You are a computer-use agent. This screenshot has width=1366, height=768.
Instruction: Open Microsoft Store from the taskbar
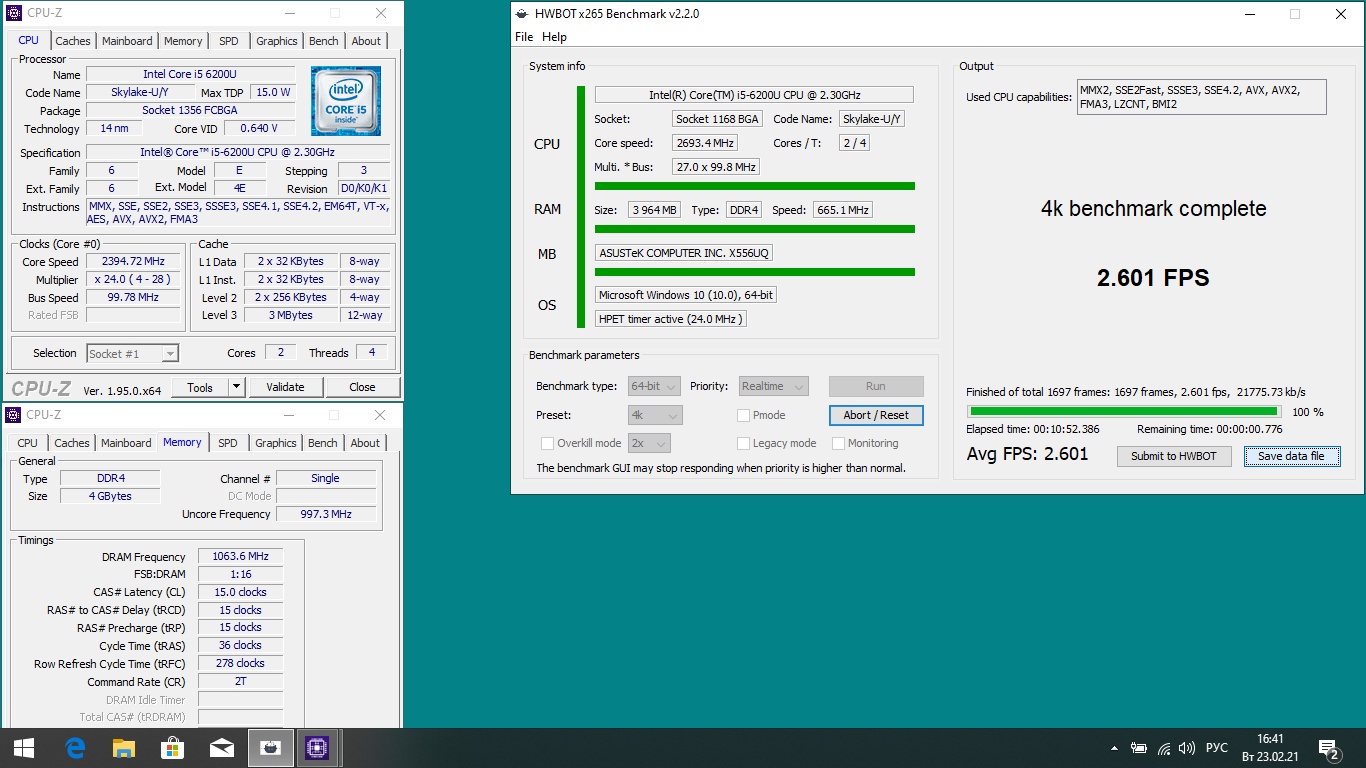coord(172,748)
